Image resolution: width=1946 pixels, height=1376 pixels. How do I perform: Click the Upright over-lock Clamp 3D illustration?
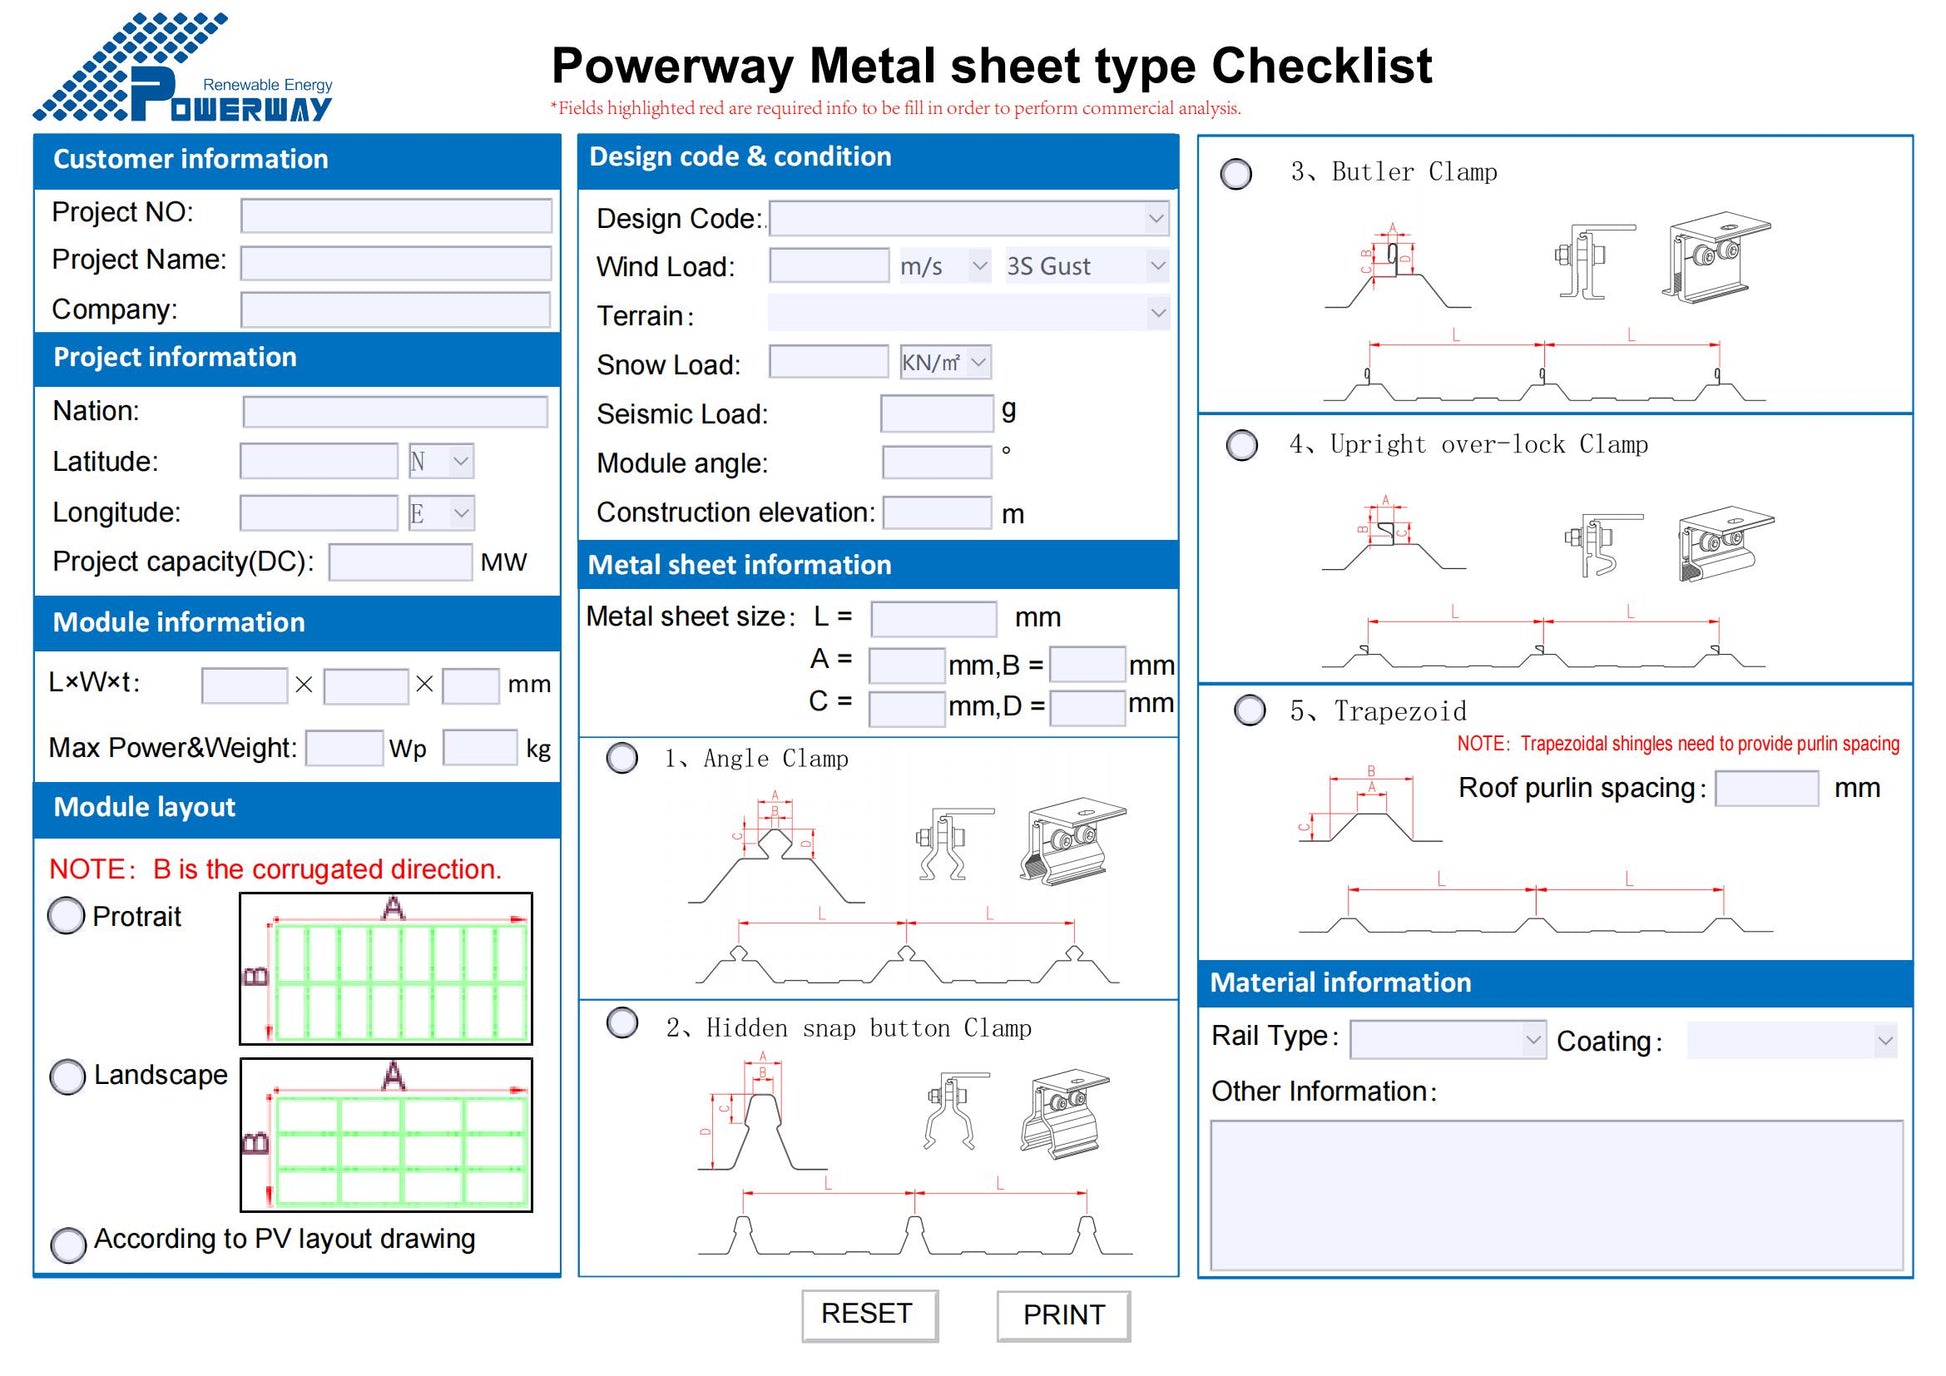[x=1724, y=543]
